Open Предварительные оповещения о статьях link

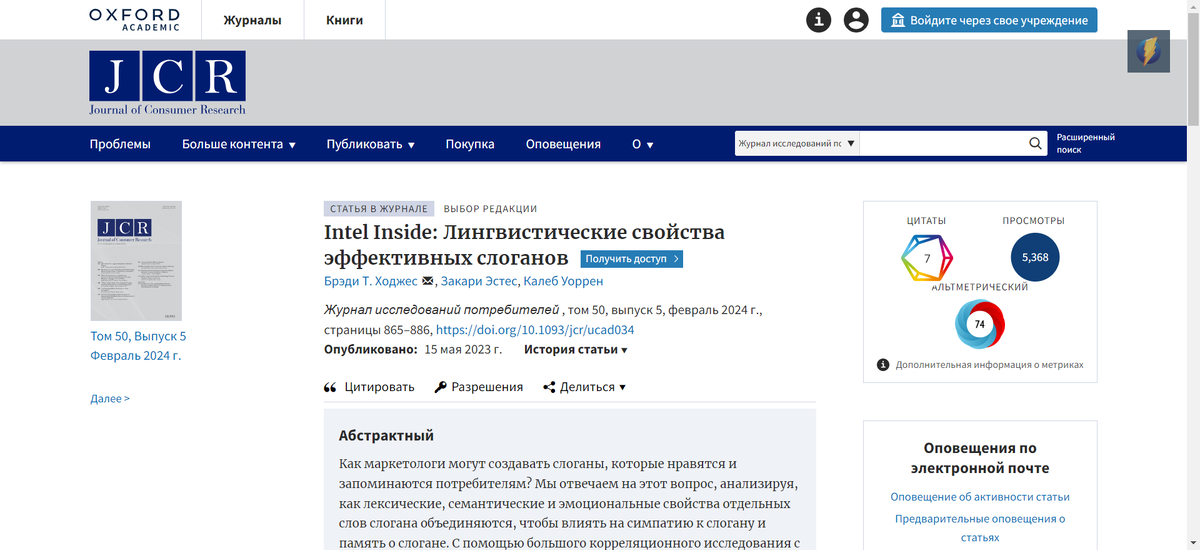tap(980, 528)
